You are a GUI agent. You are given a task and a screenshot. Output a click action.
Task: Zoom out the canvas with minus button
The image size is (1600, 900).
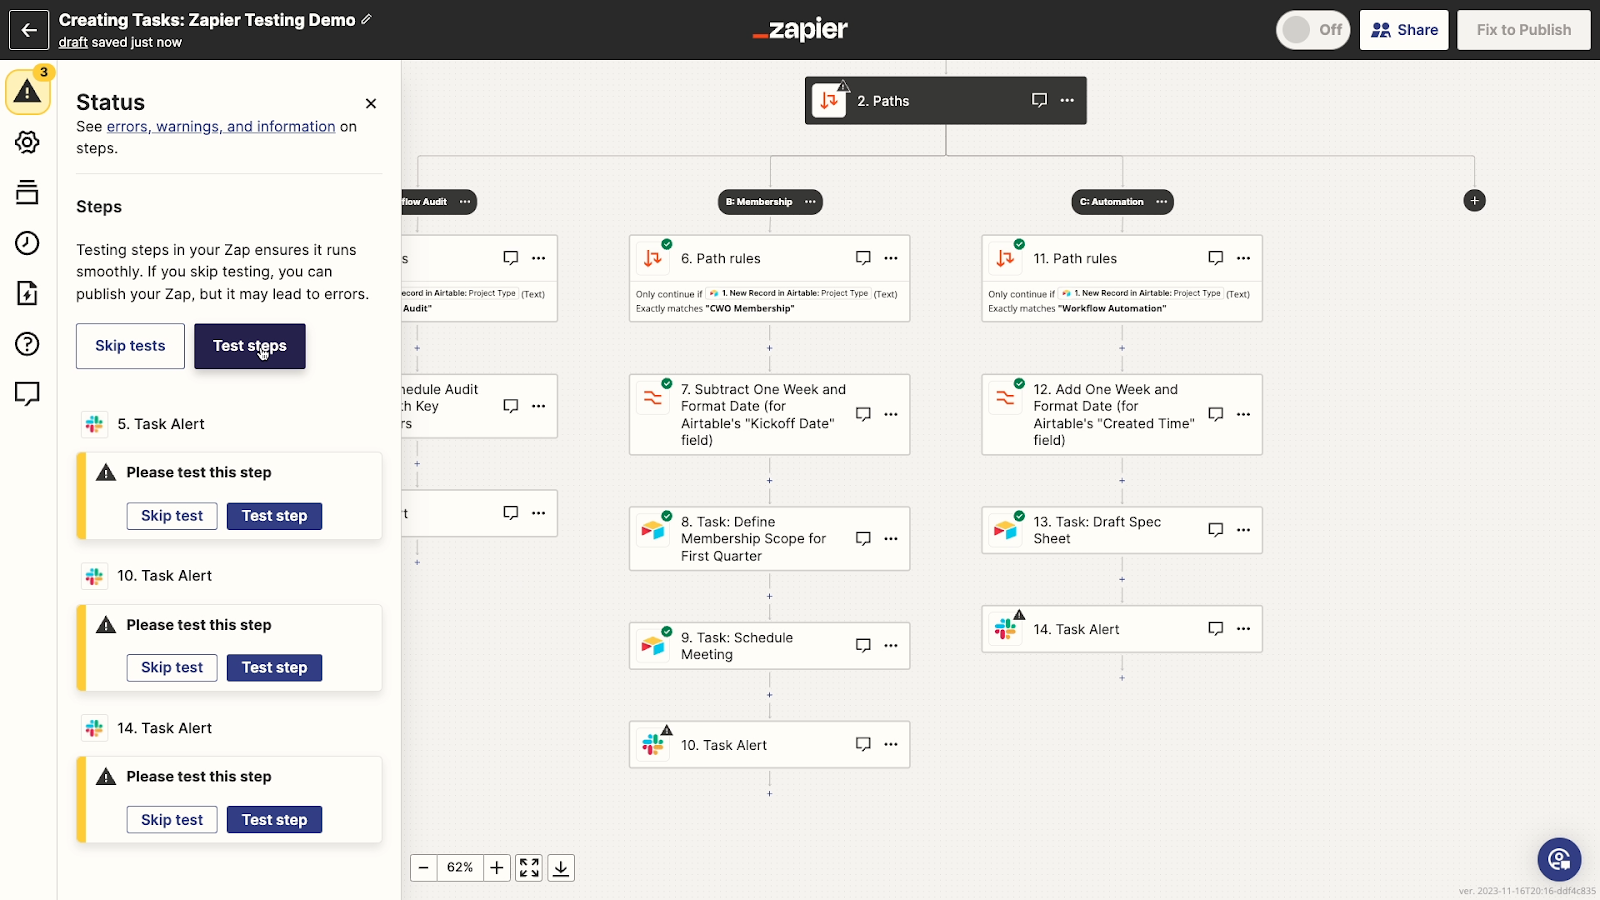tap(424, 868)
